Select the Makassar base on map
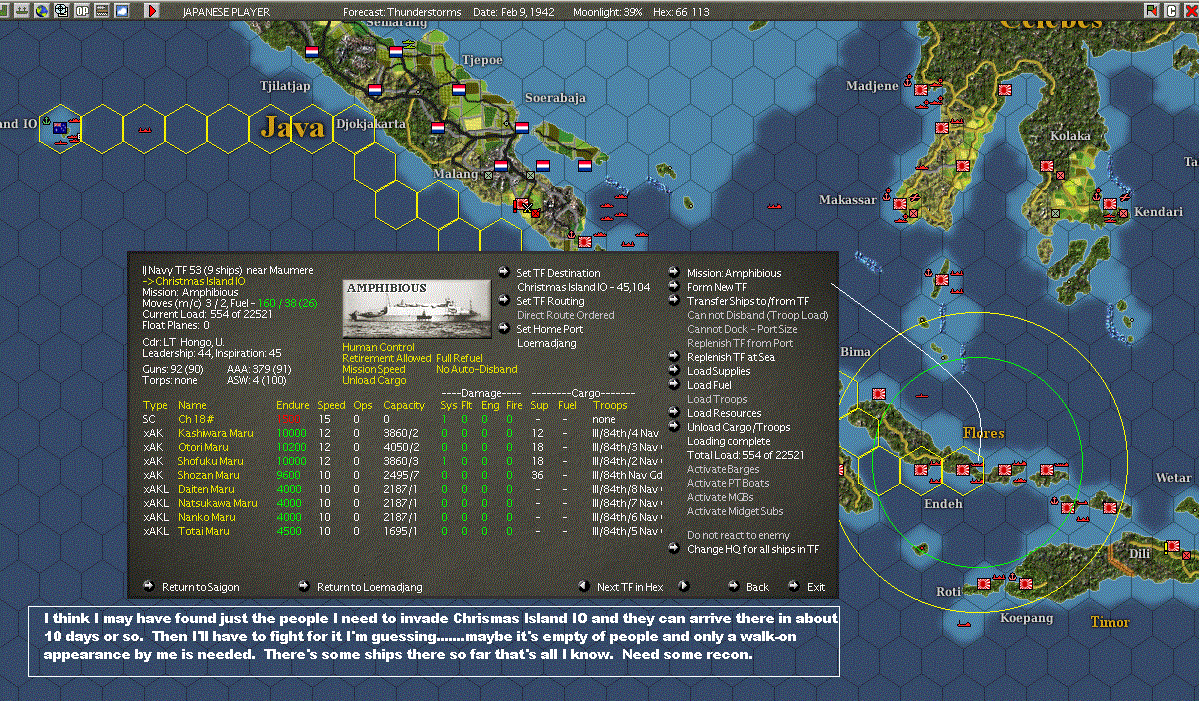This screenshot has width=1199, height=701. pyautogui.click(x=900, y=204)
